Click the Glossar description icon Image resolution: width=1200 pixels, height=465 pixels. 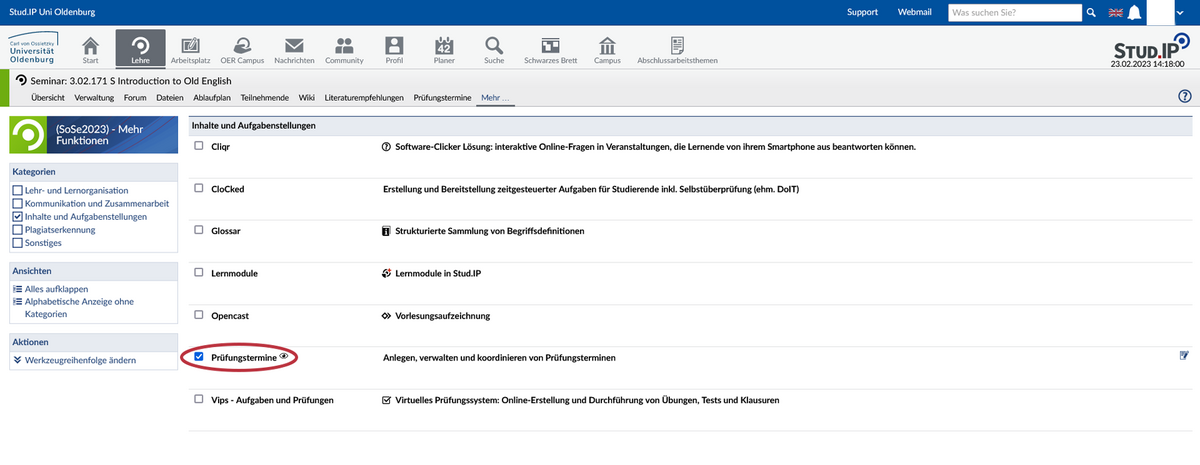tap(387, 230)
